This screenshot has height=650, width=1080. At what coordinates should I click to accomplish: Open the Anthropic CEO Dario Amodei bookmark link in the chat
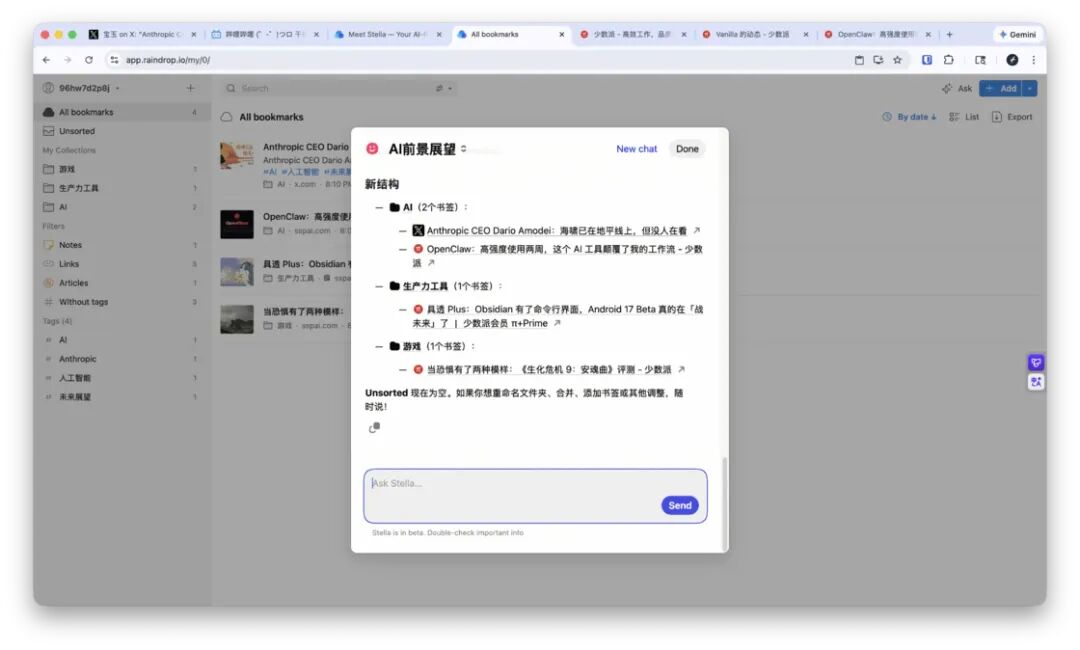point(556,231)
